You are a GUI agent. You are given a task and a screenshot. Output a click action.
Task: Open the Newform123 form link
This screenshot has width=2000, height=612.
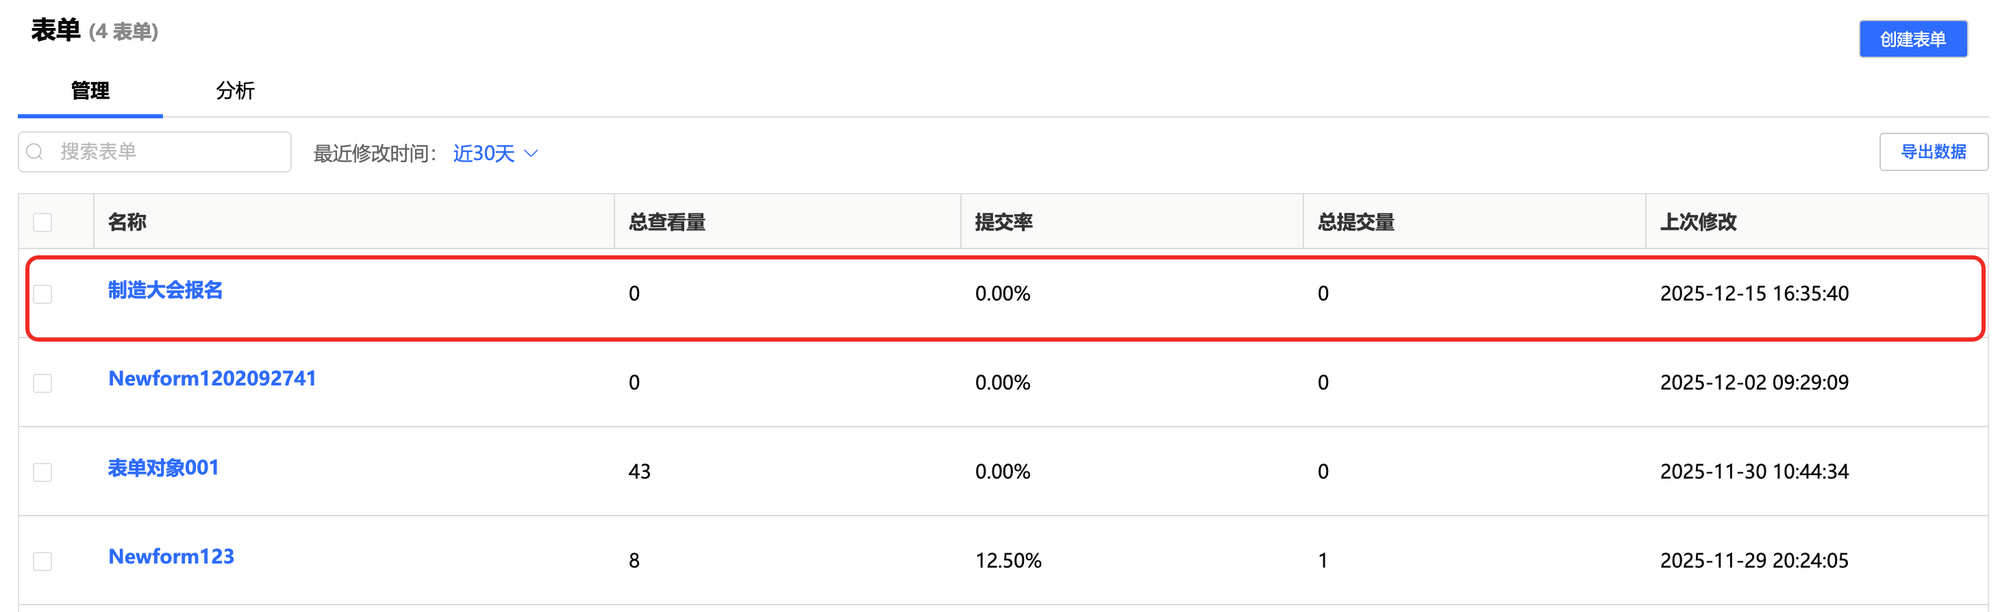coord(171,557)
